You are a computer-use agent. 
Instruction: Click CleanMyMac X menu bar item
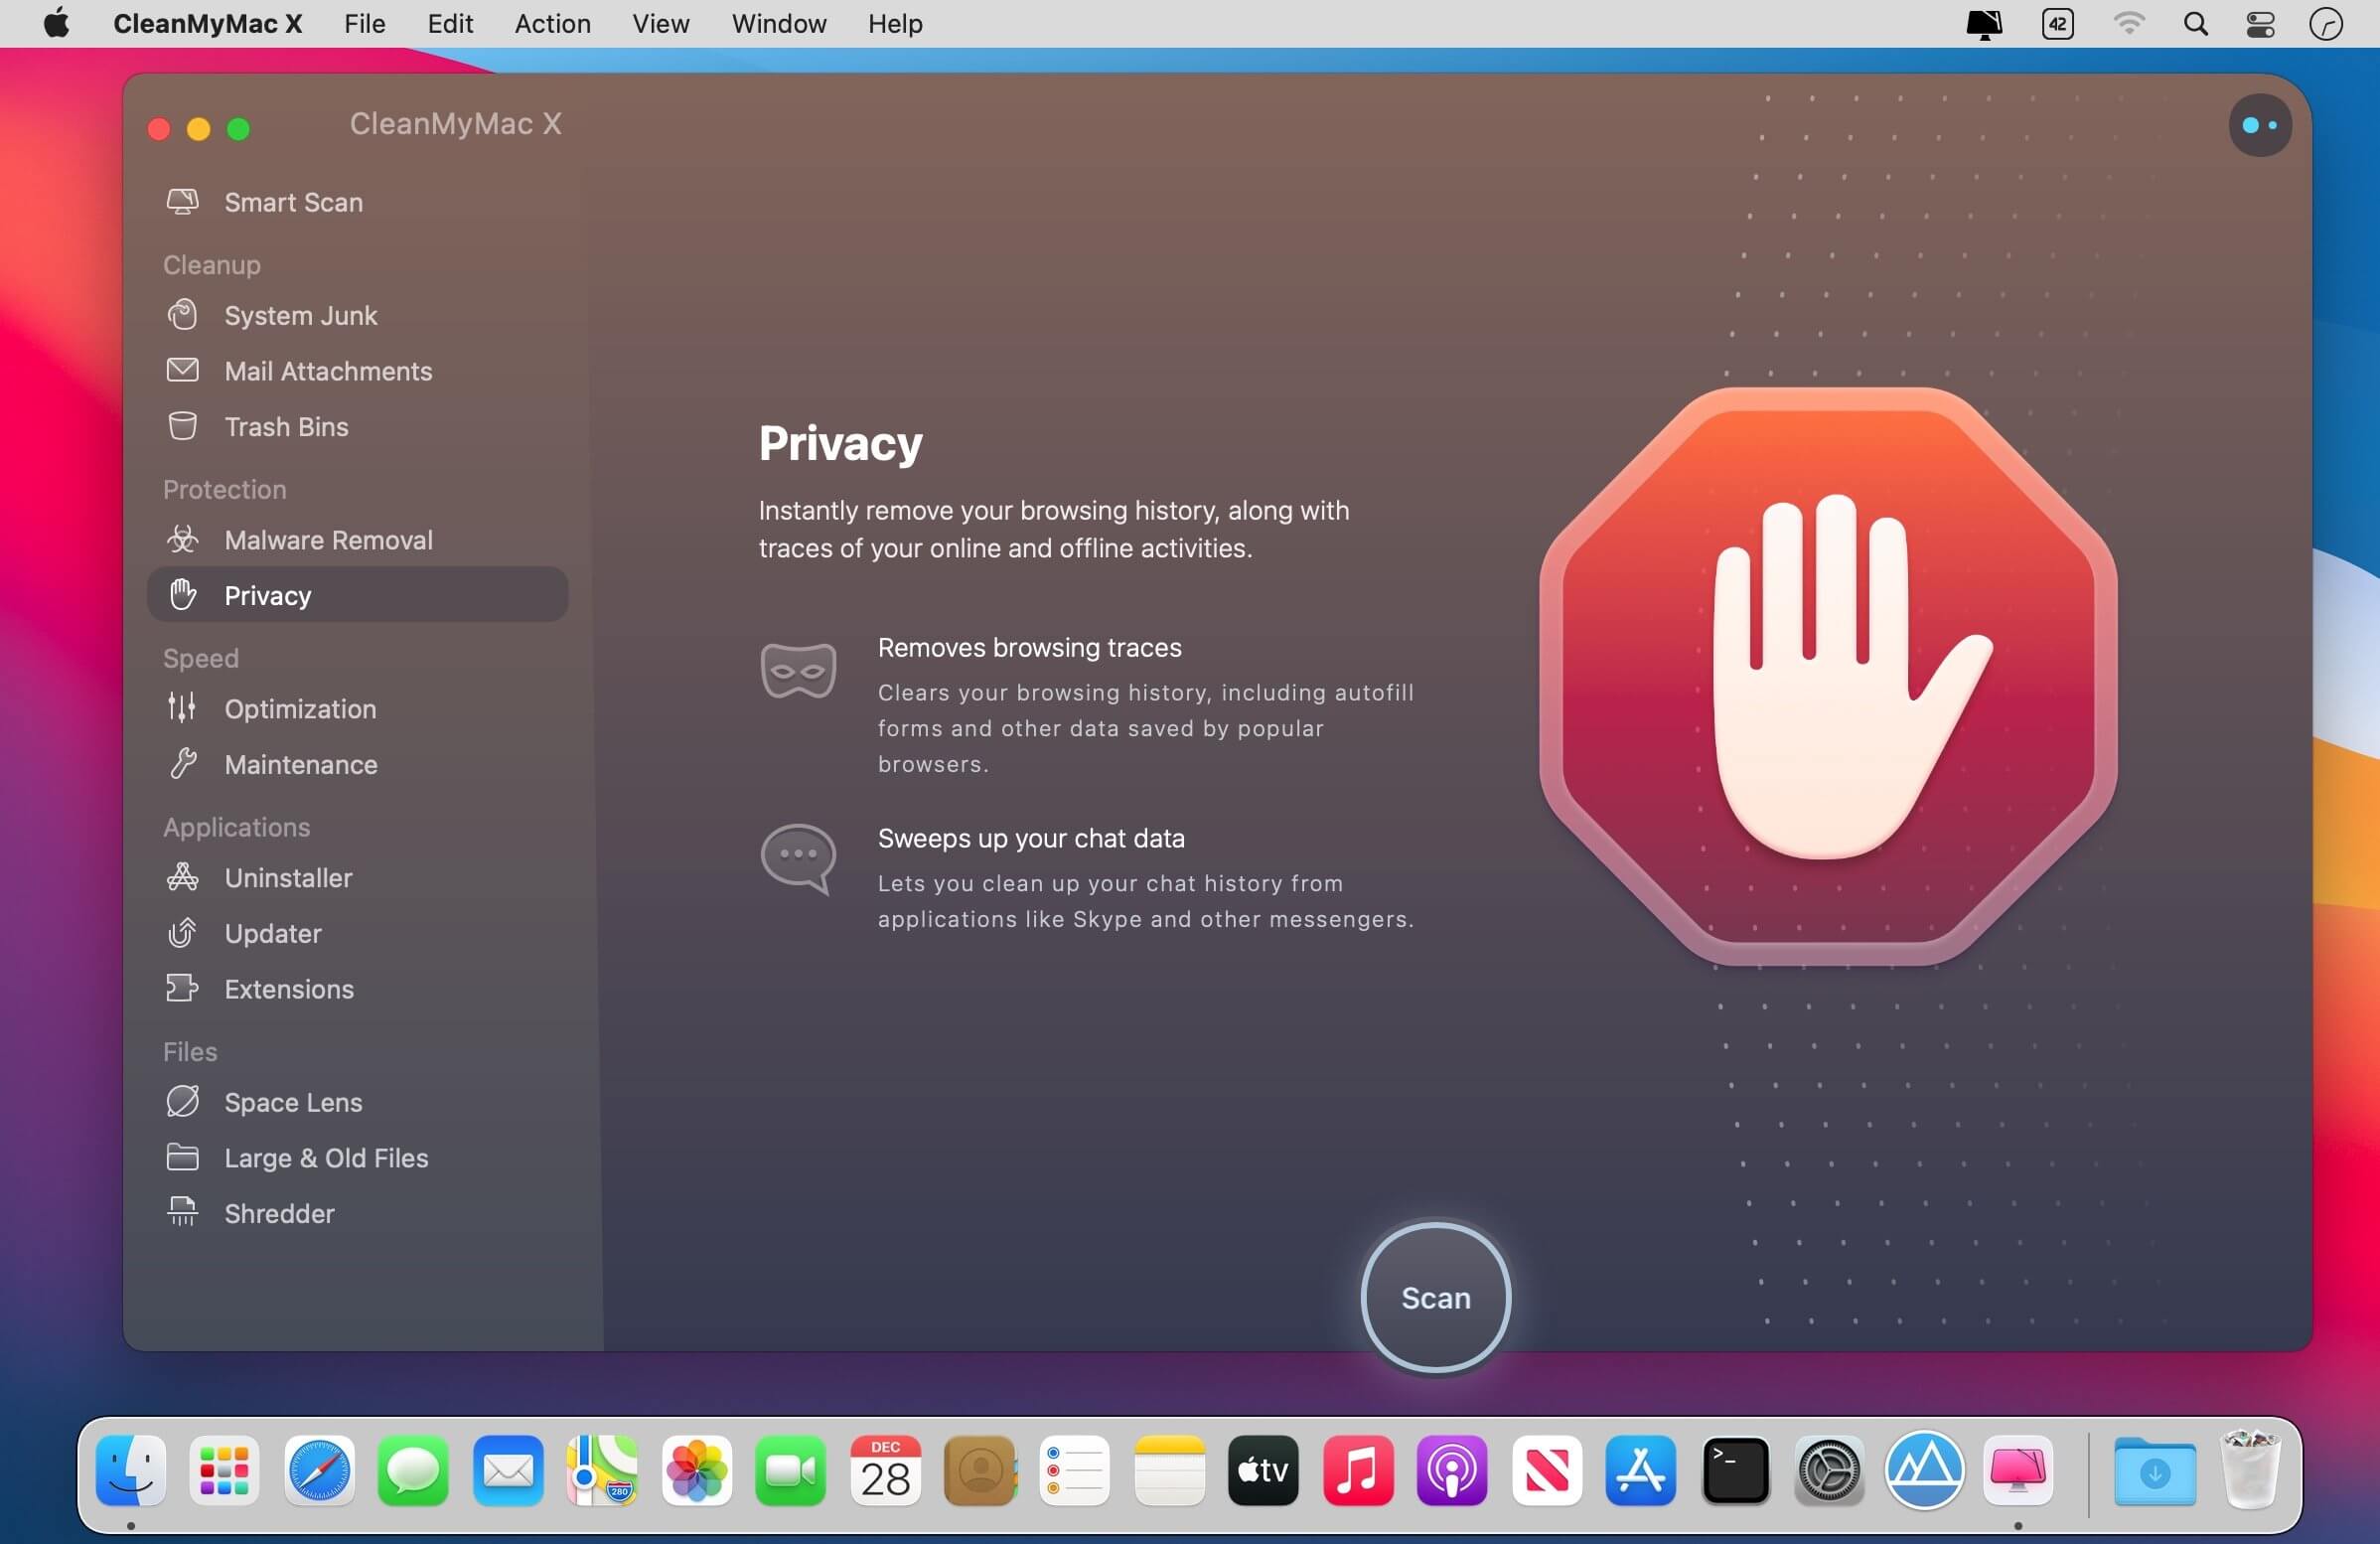209,23
